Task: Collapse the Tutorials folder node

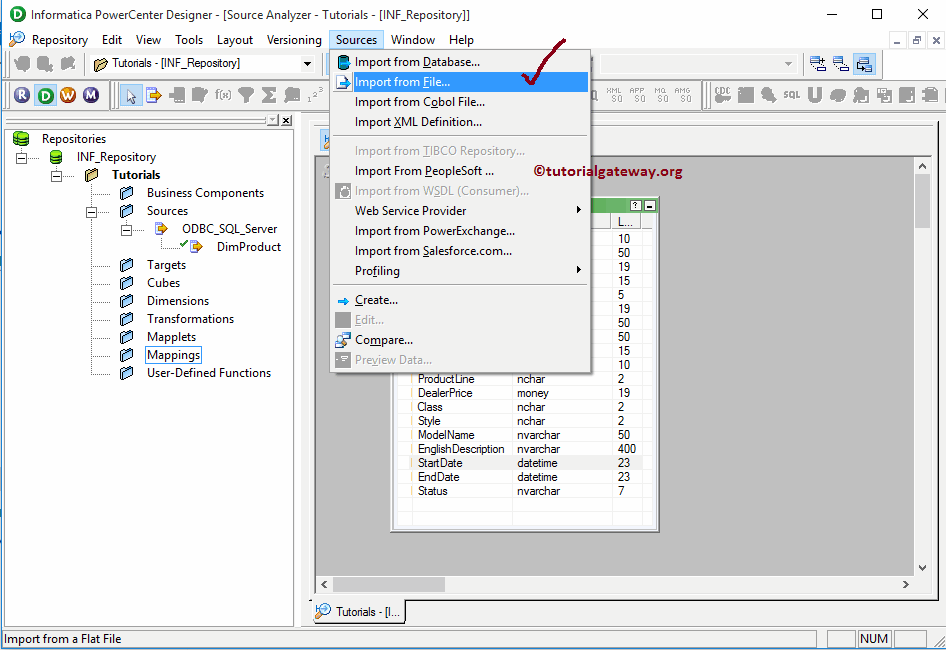Action: 57,176
